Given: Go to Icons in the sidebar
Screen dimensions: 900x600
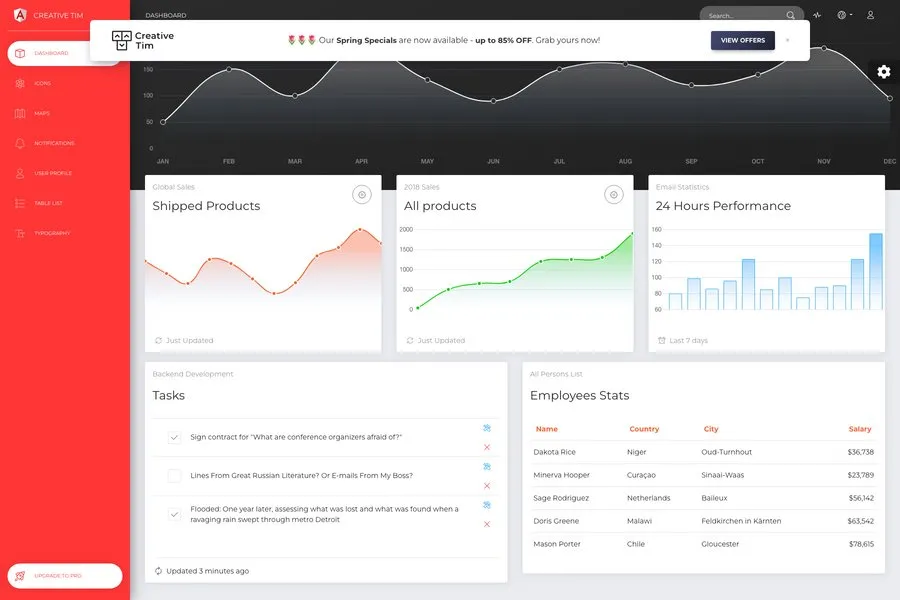Looking at the screenshot, I should pyautogui.click(x=42, y=83).
